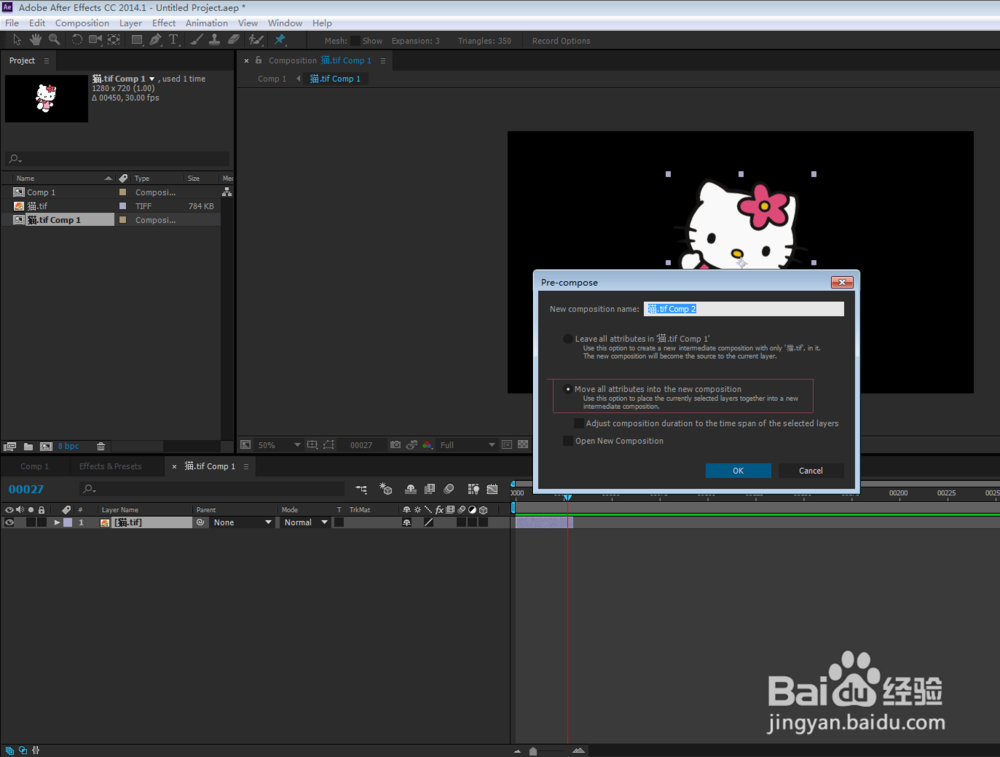This screenshot has width=1000, height=757.
Task: Select 'Move all attributes into new composition' option
Action: (x=568, y=389)
